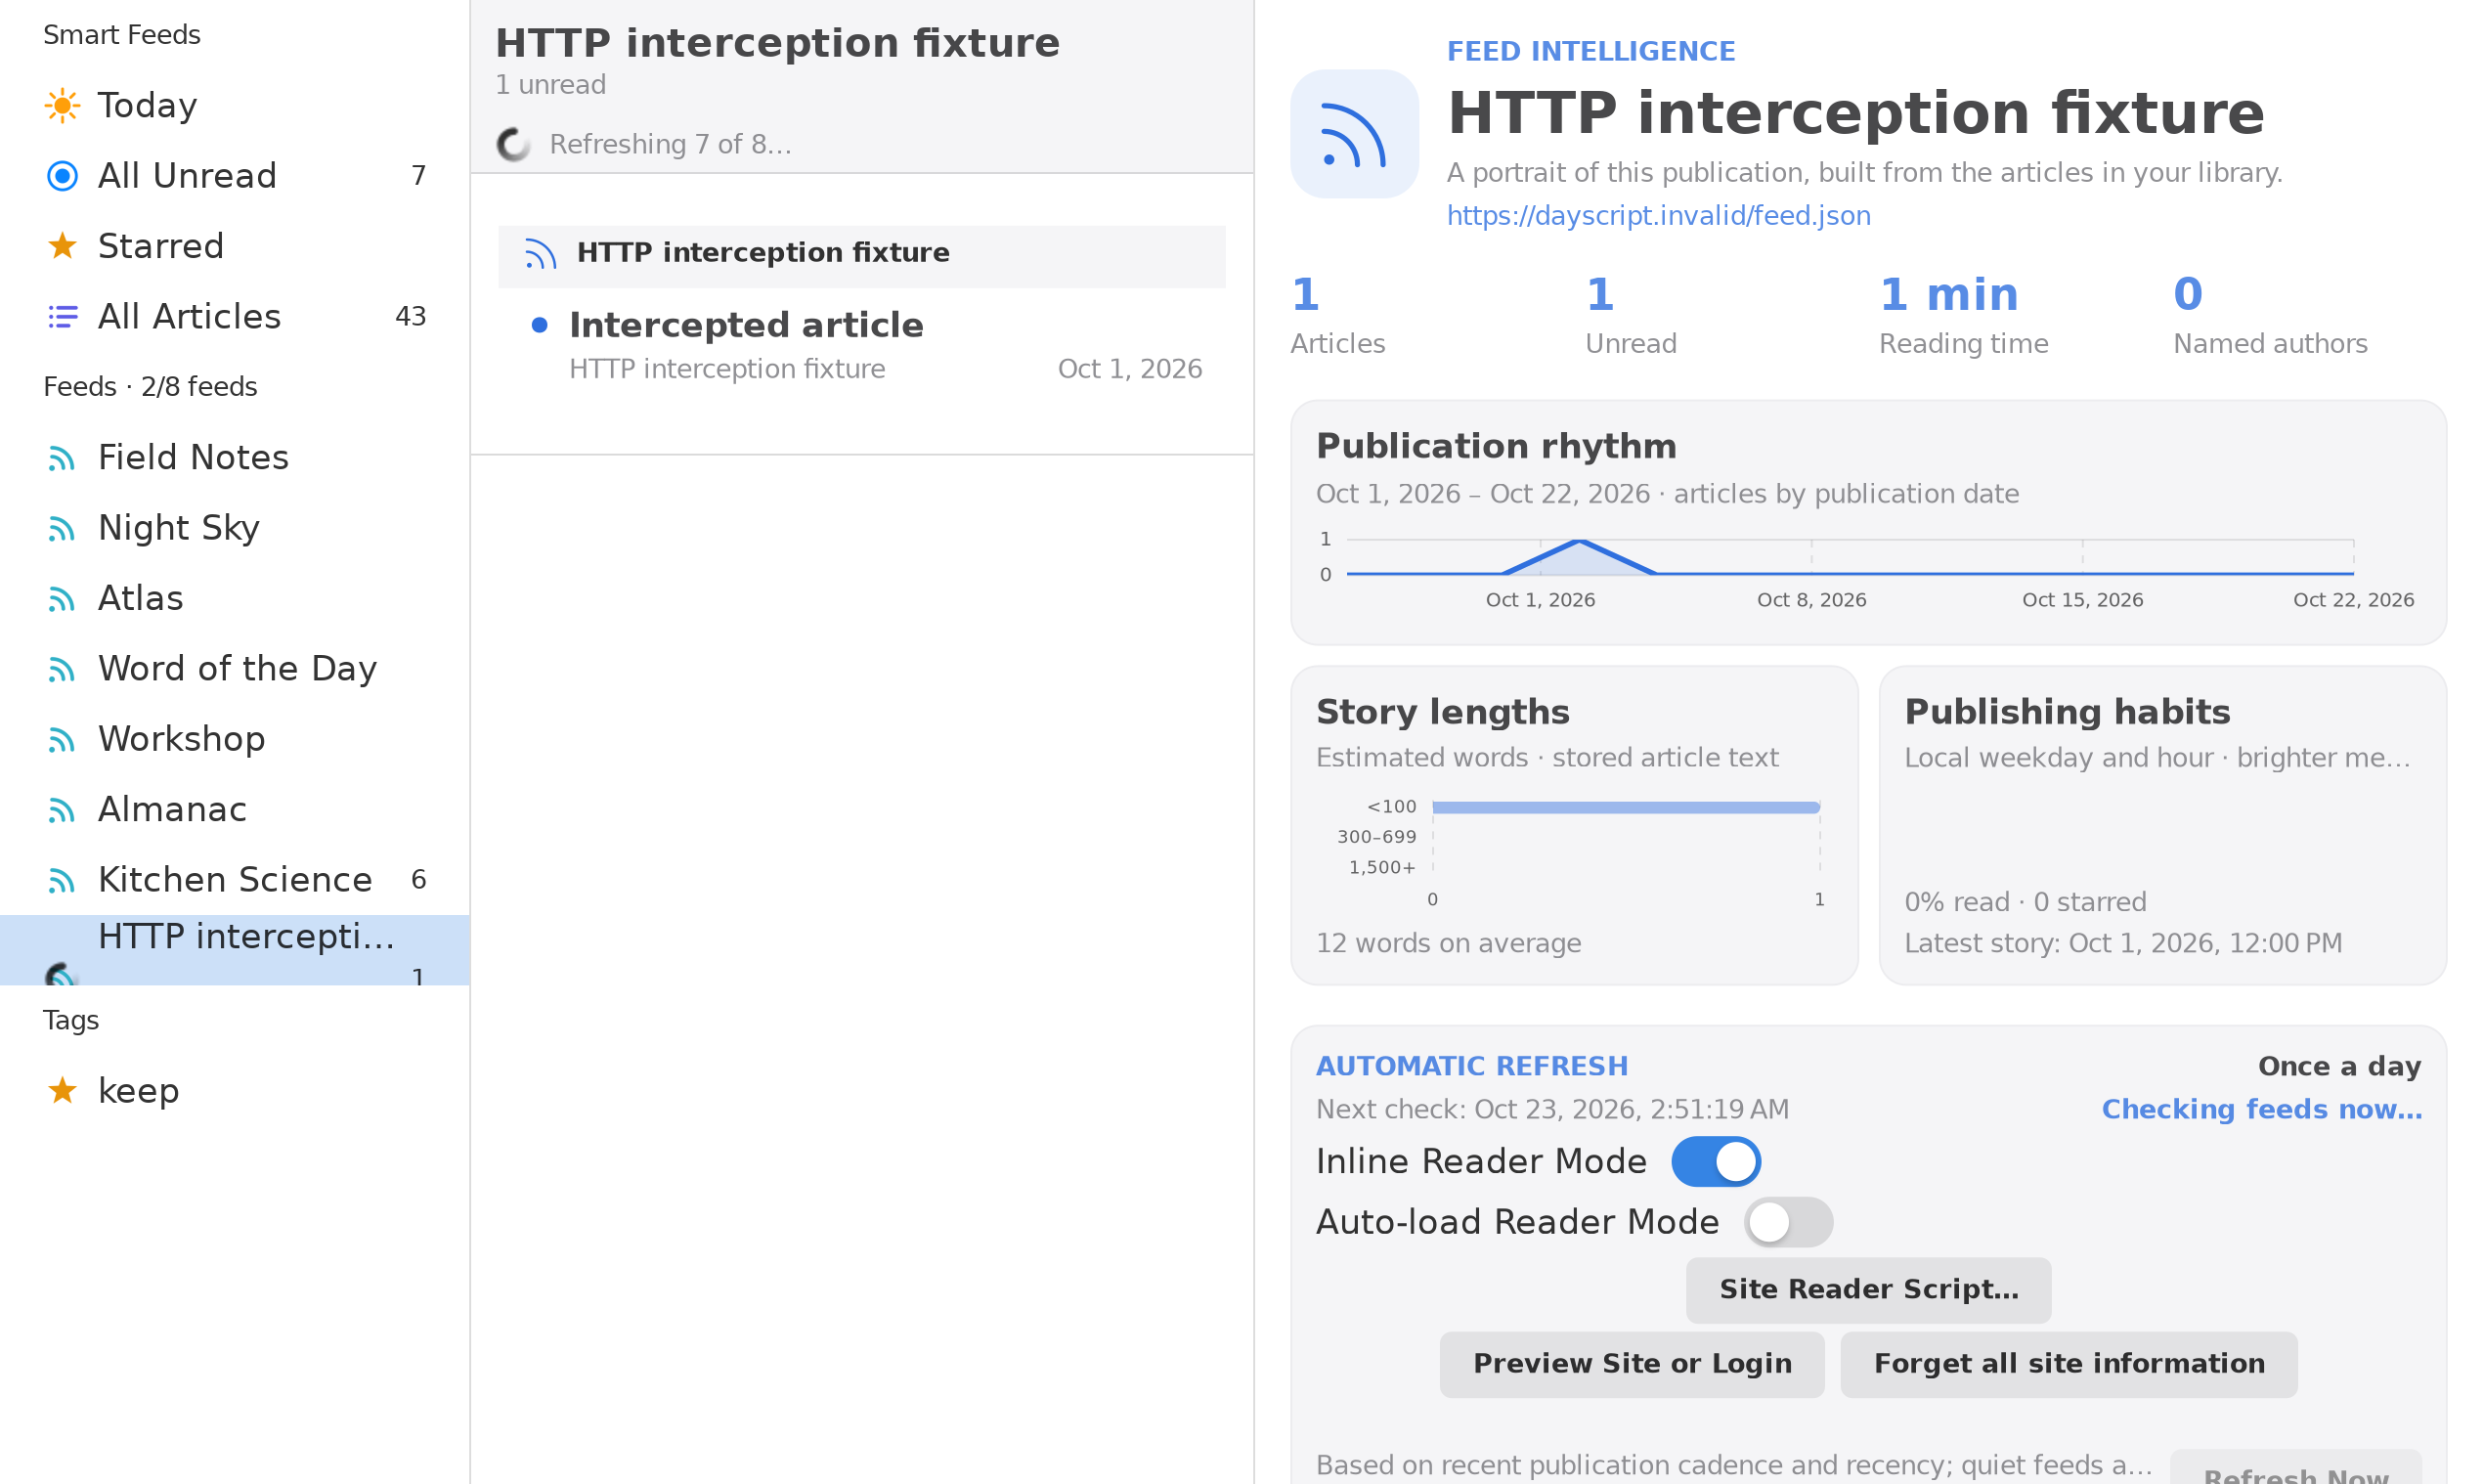Click the All Unread circle icon
Image resolution: width=2483 pixels, height=1484 pixels.
pyautogui.click(x=62, y=176)
